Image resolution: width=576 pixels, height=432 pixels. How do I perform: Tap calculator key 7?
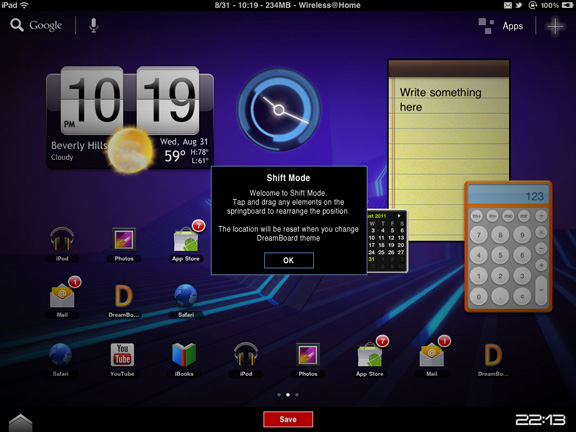pos(479,234)
